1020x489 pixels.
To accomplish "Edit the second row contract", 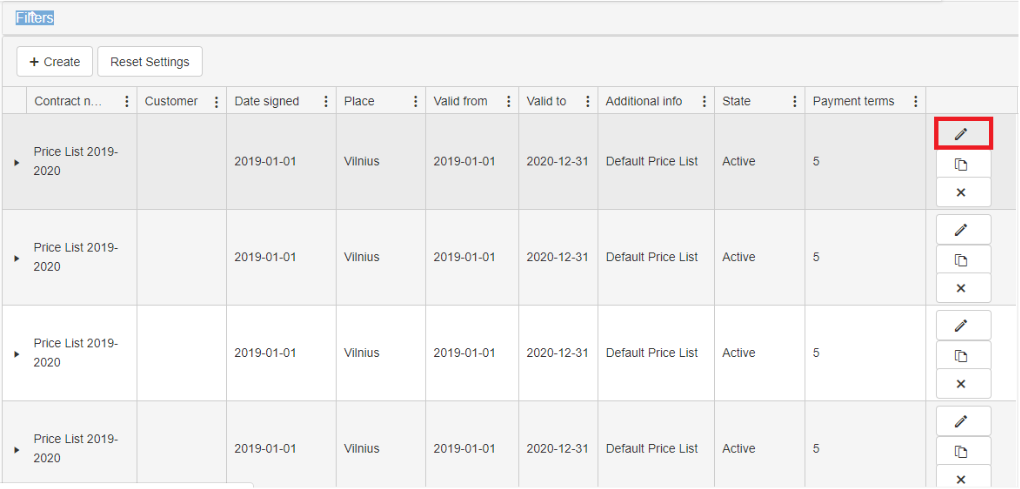I will click(962, 229).
